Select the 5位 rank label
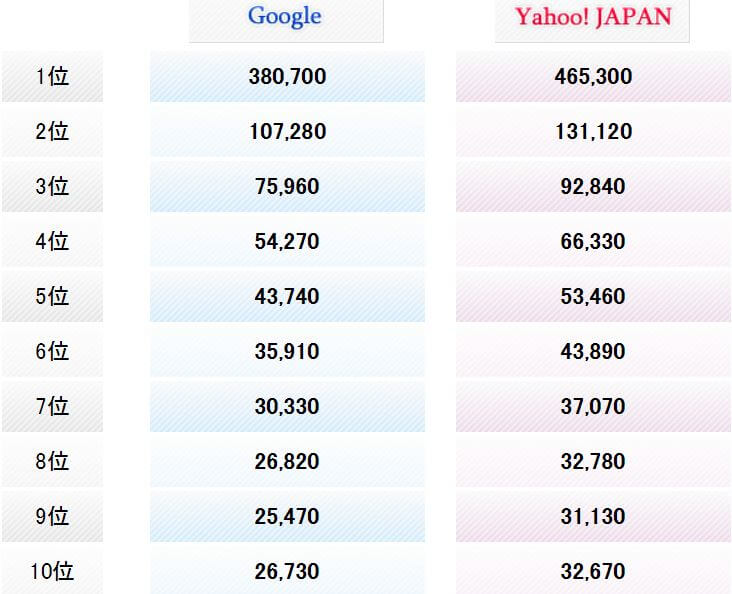Image resolution: width=732 pixels, height=594 pixels. [x=52, y=297]
